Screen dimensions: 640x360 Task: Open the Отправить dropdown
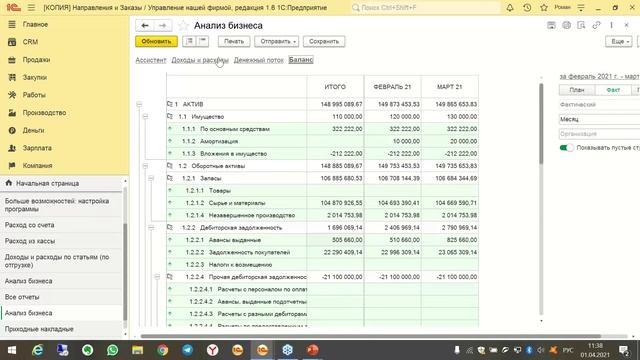click(277, 41)
